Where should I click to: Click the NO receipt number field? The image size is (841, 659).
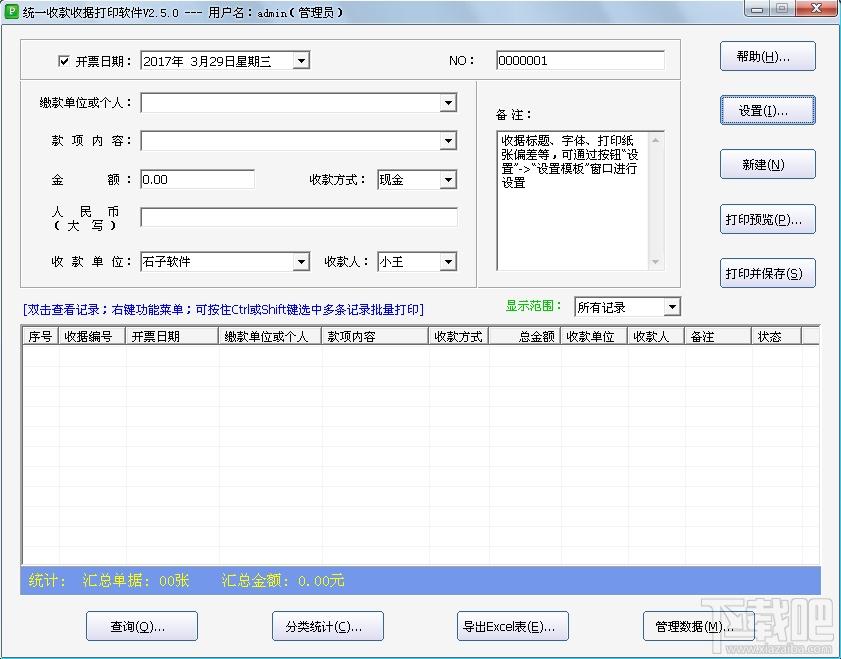point(580,61)
